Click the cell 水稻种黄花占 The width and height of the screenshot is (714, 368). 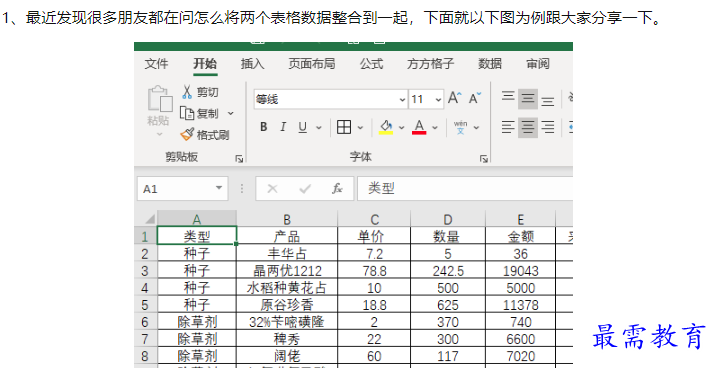[x=287, y=288]
